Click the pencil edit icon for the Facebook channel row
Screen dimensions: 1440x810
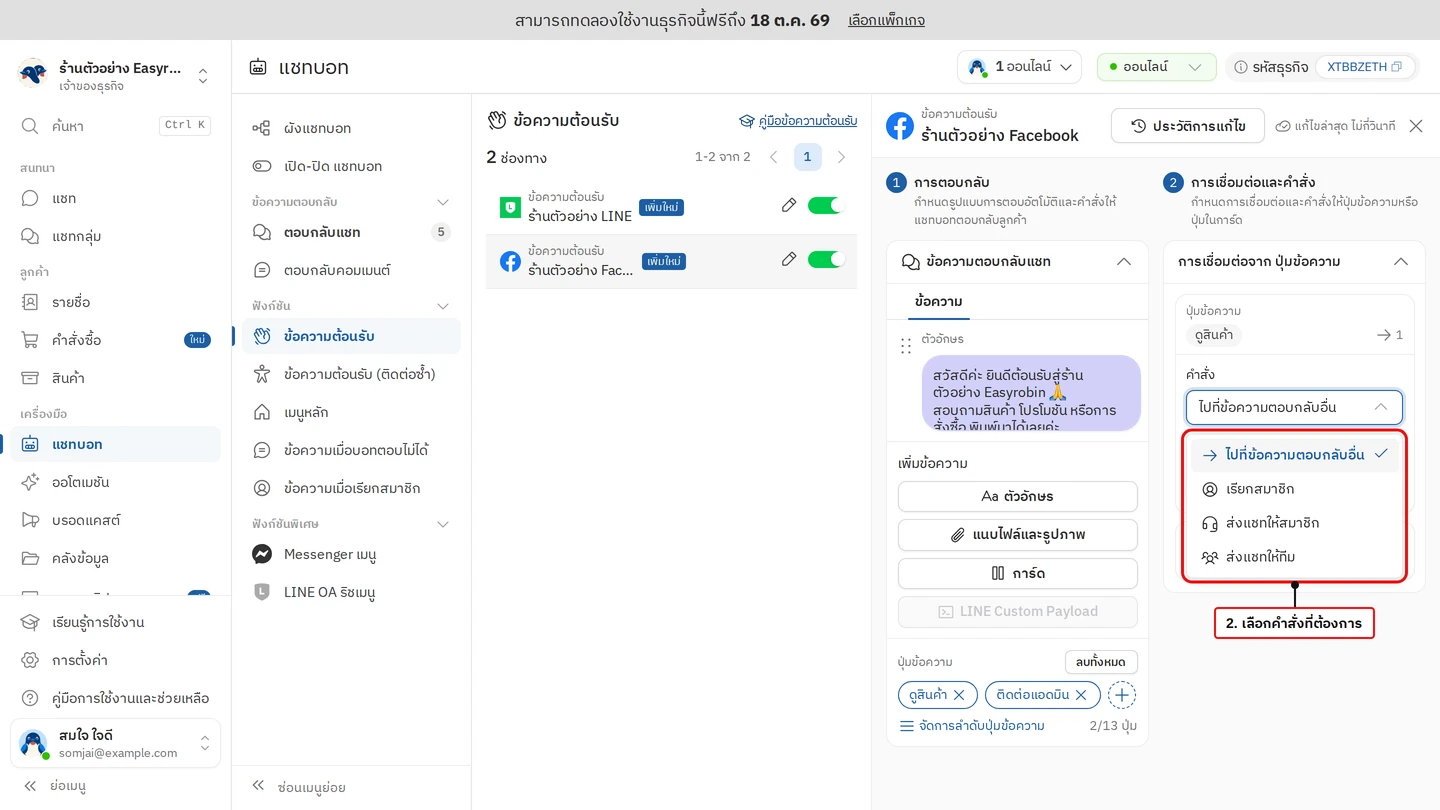coord(789,259)
